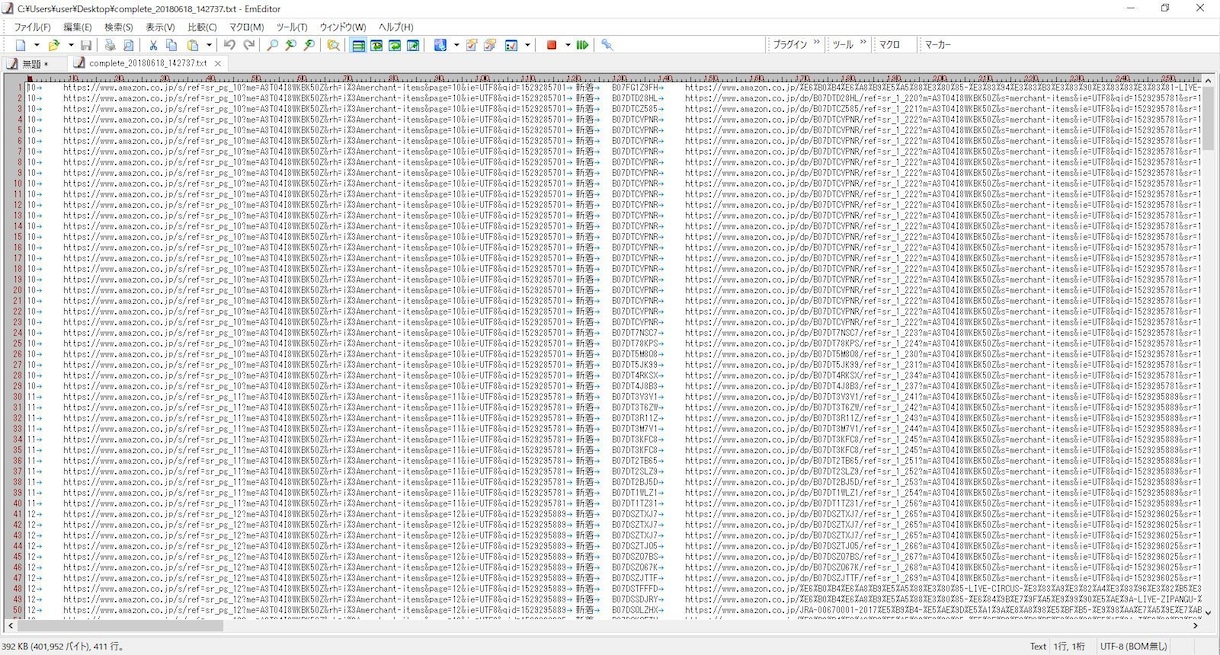Screen dimensions: 1220x655
Task: Click the マクロ toolbar label
Action: pos(889,45)
